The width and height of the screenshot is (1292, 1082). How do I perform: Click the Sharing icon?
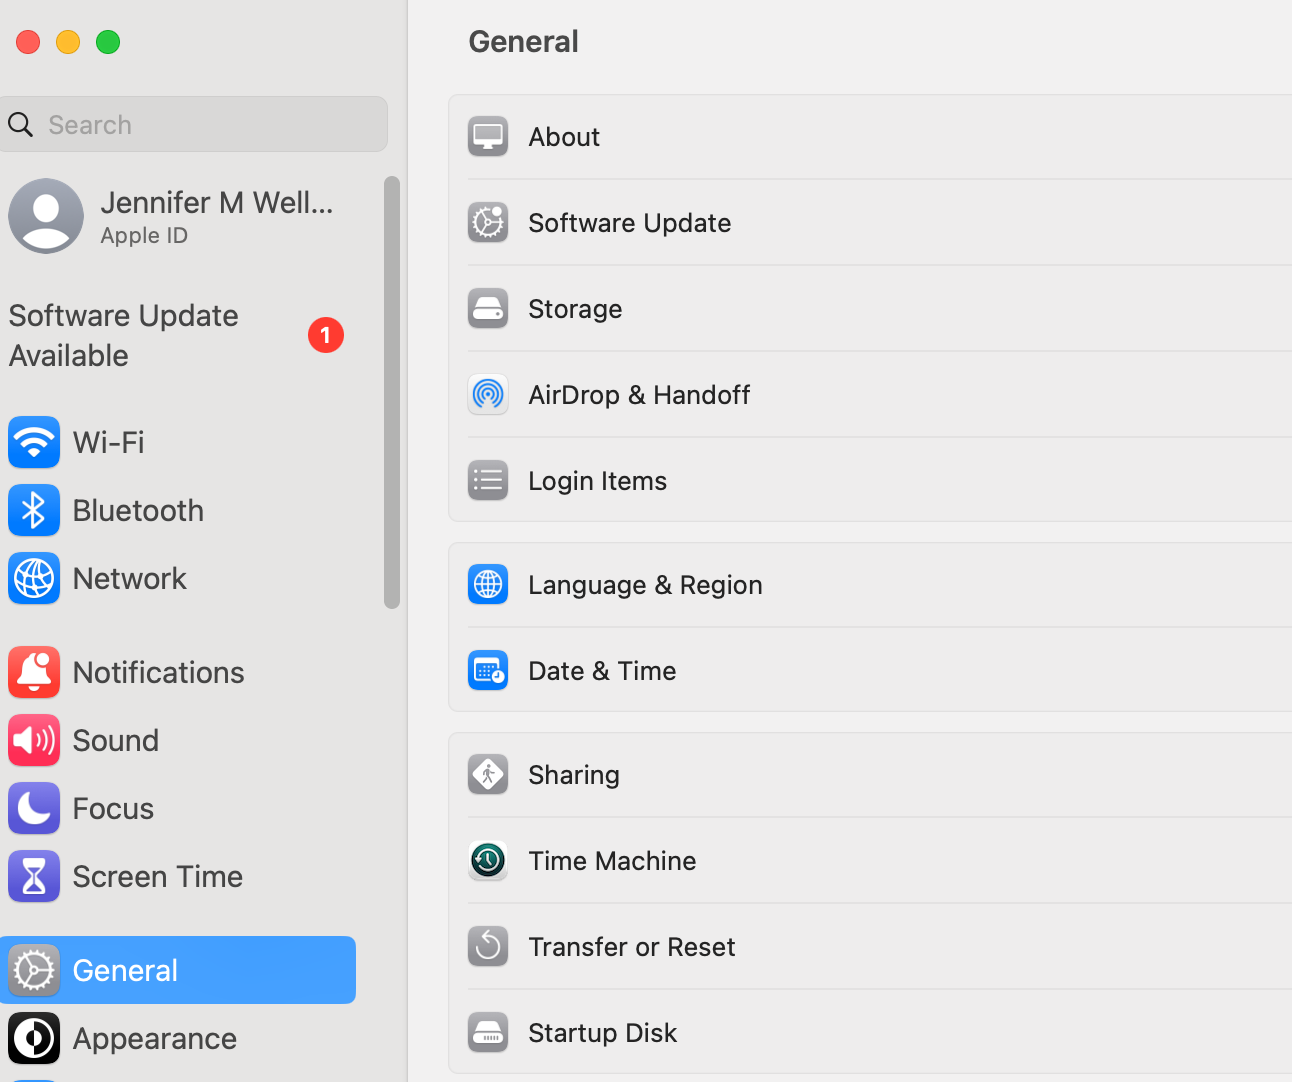(x=488, y=775)
